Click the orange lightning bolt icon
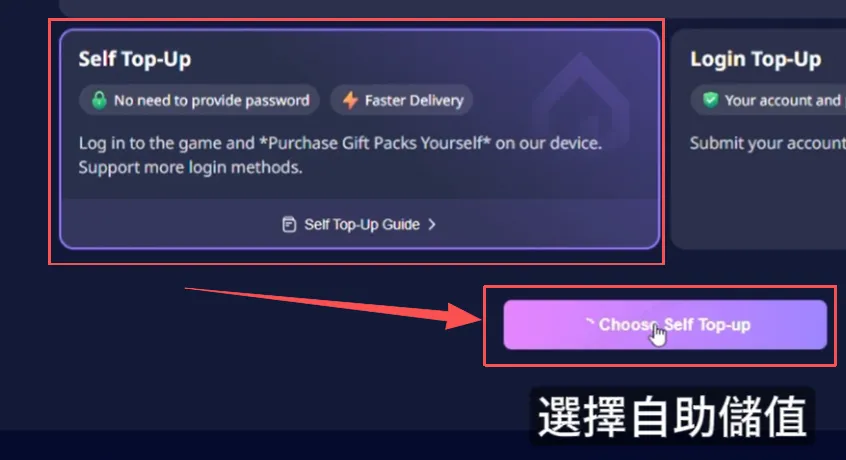 tap(350, 100)
